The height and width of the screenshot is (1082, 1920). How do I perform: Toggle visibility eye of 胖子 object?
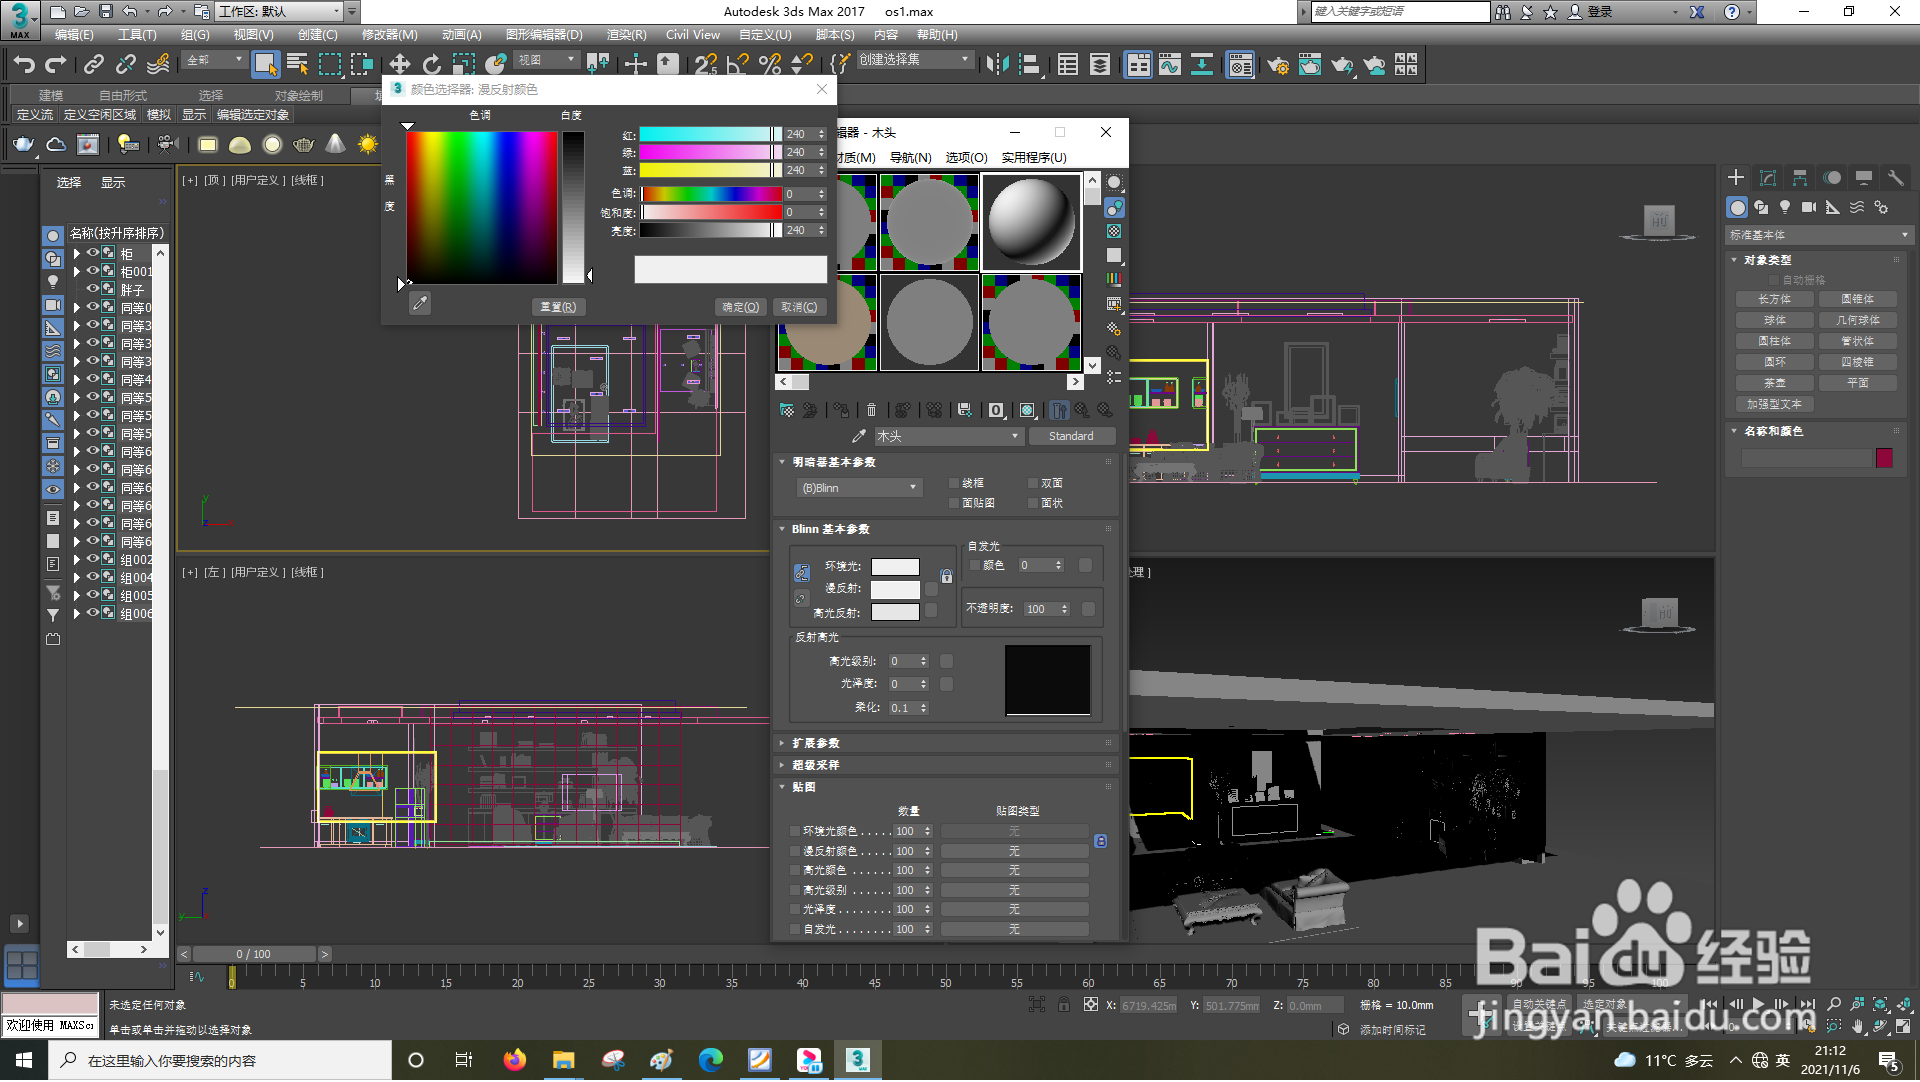[x=93, y=288]
